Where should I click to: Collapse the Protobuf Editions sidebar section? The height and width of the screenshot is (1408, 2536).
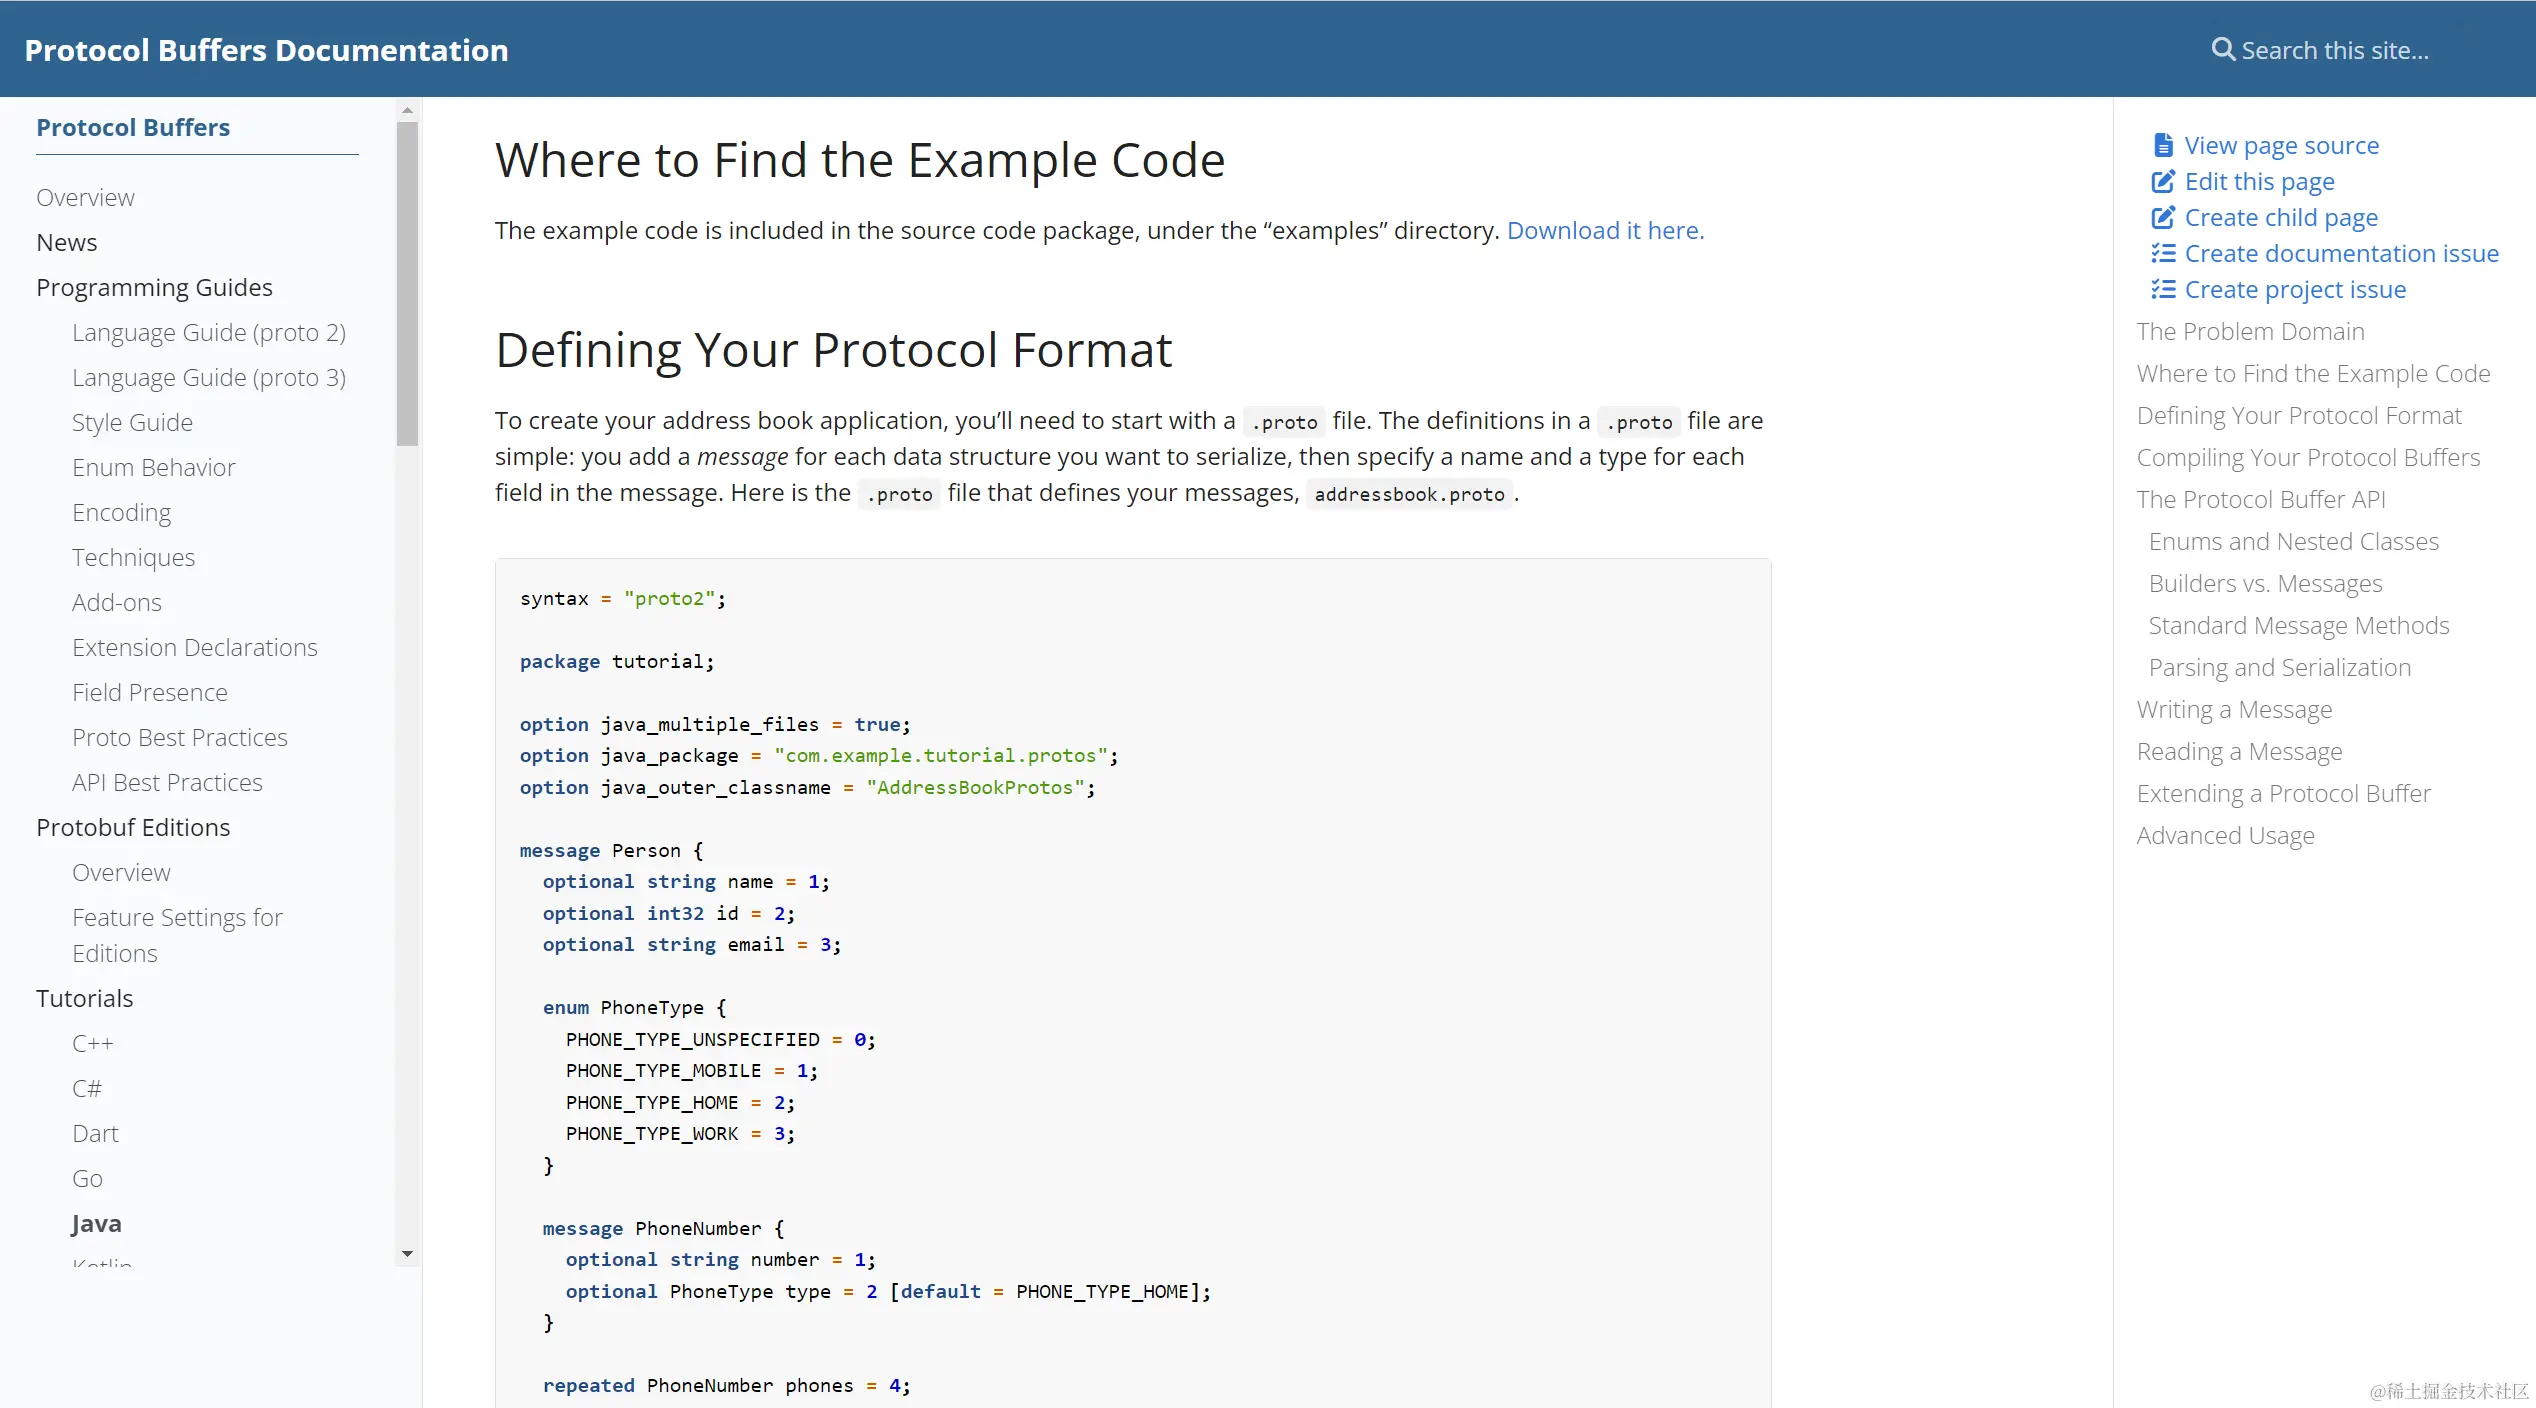click(x=133, y=828)
